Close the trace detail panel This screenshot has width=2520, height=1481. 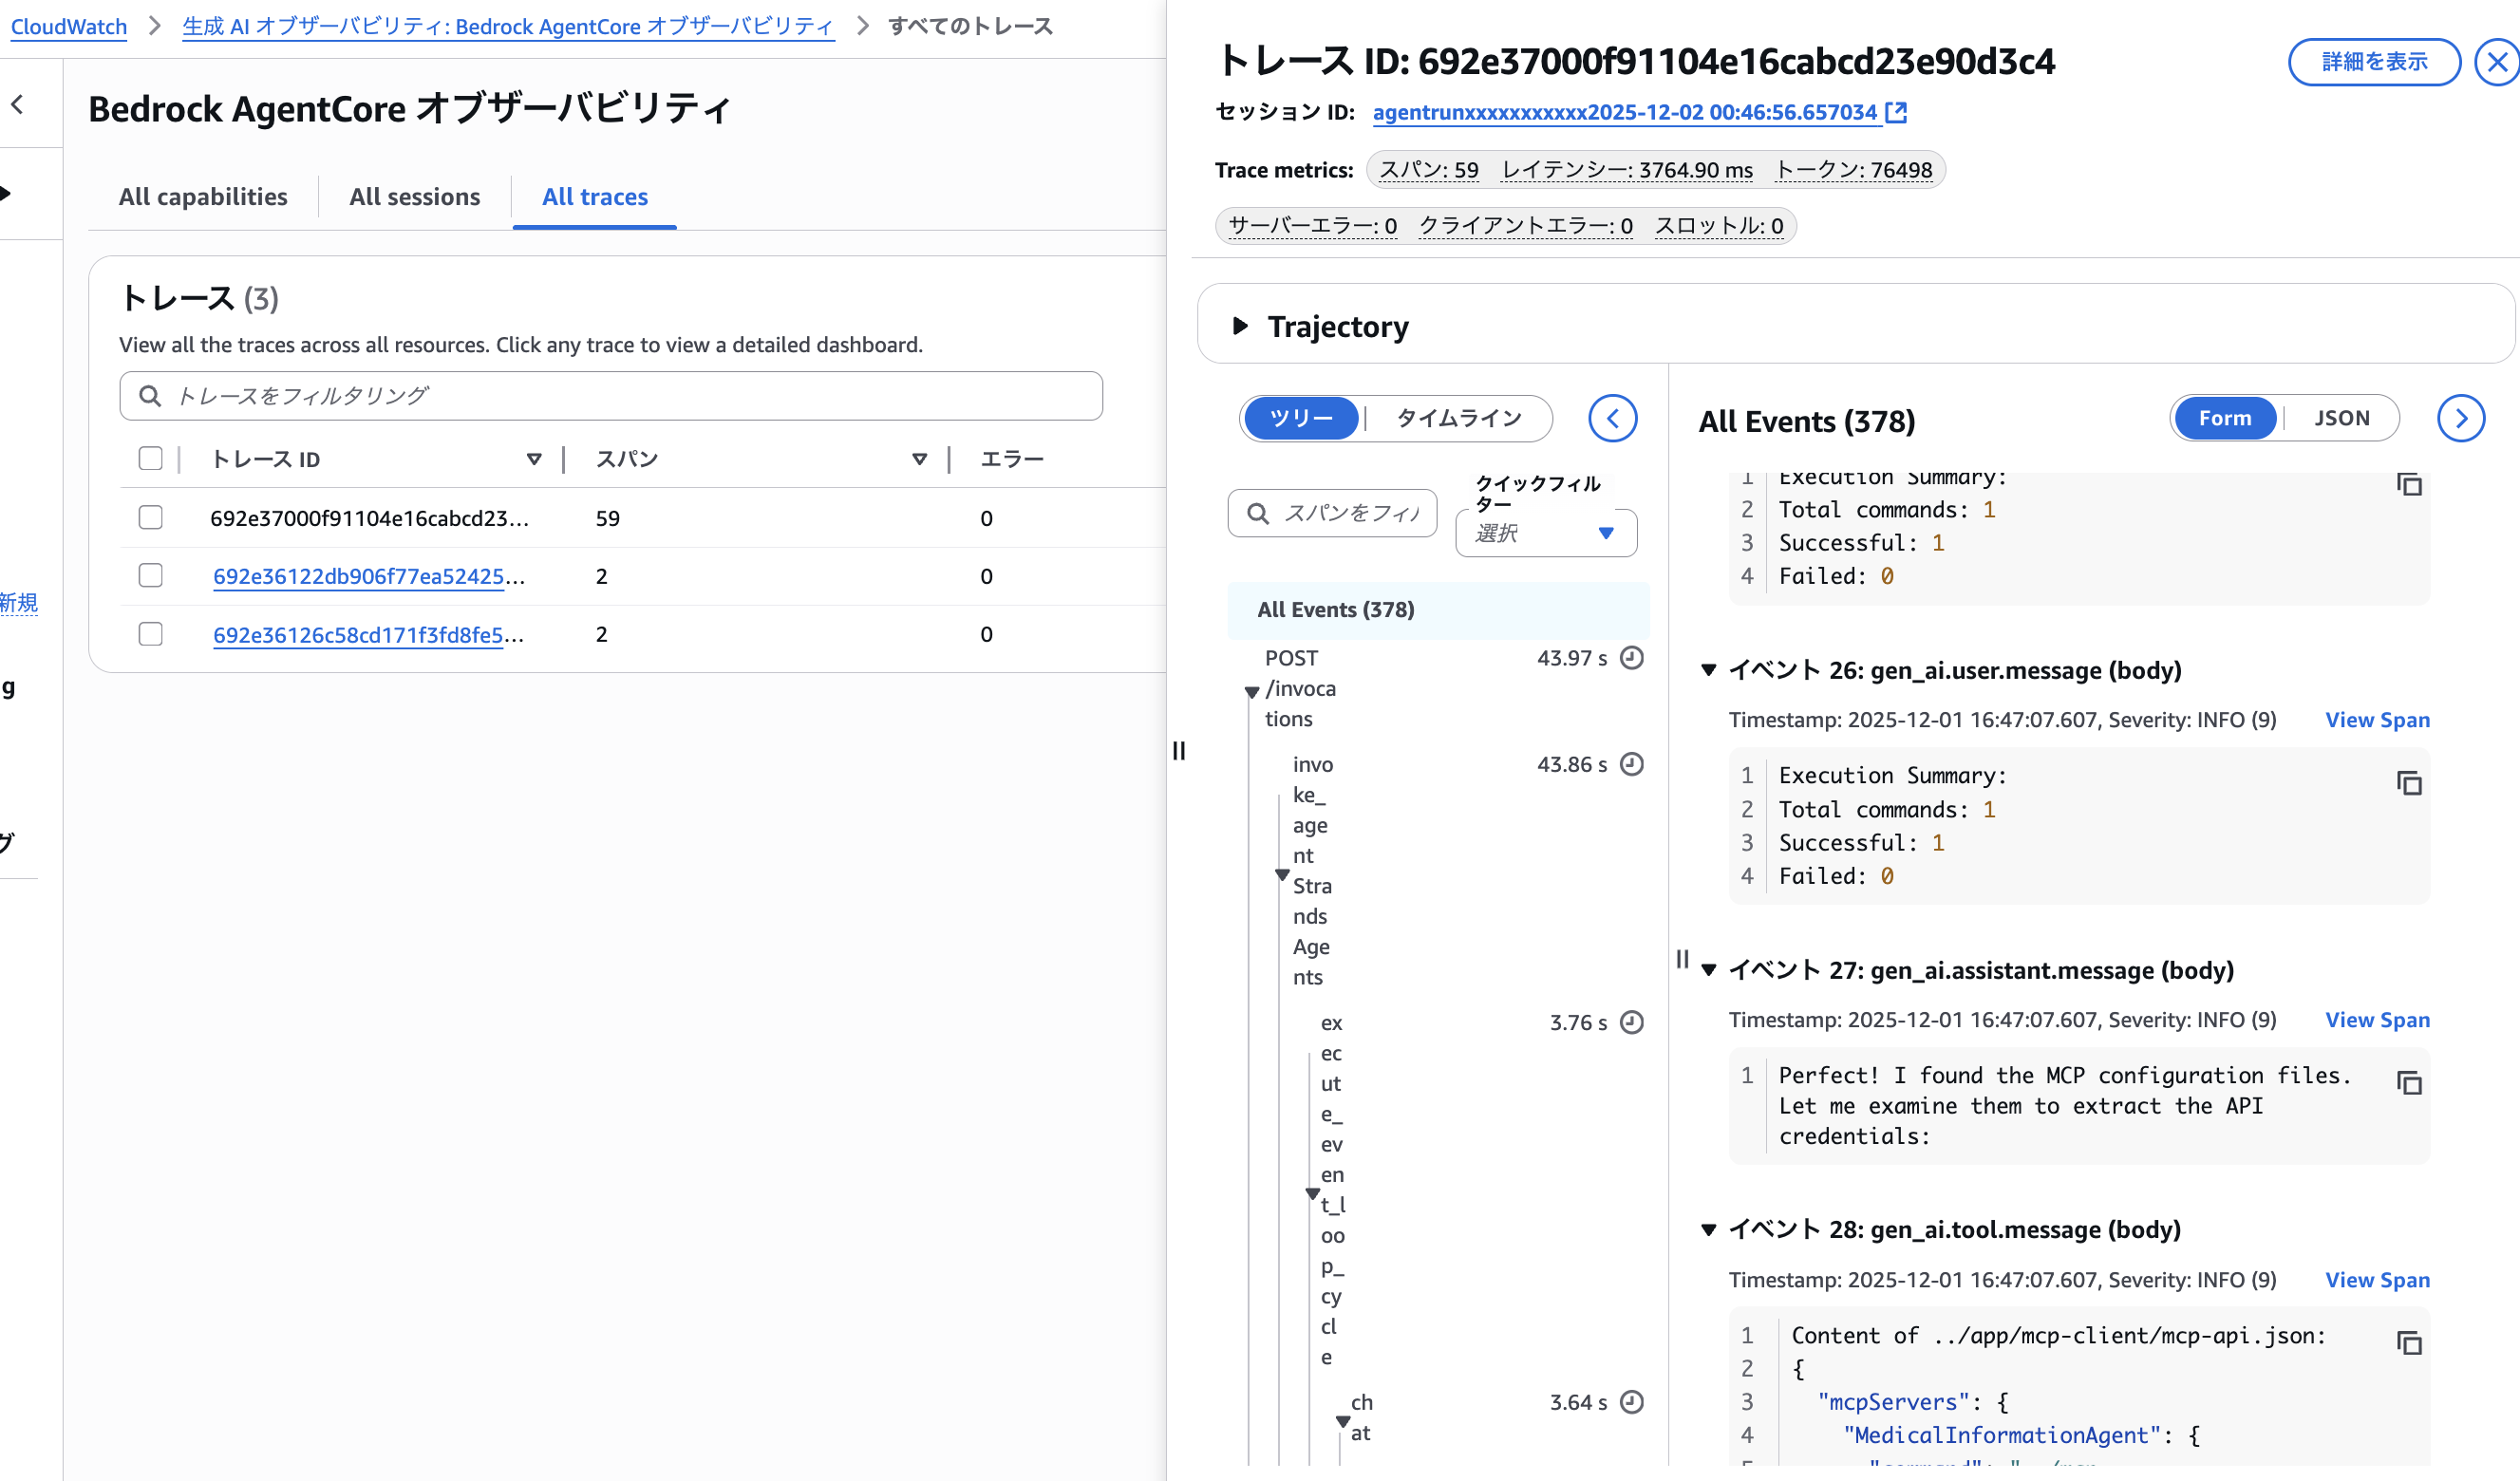click(x=2497, y=62)
